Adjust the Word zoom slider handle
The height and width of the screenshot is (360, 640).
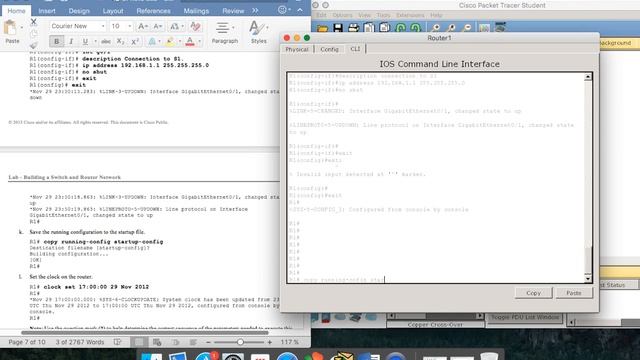pyautogui.click(x=240, y=342)
